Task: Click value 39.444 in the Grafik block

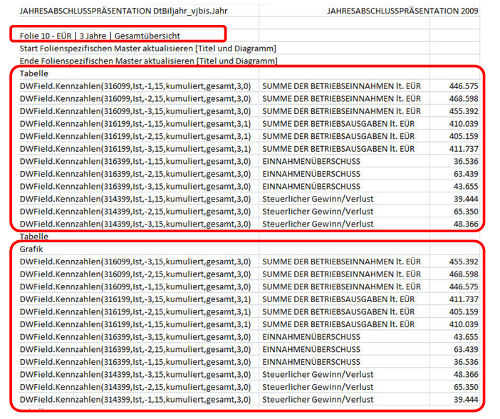Action: [x=466, y=400]
